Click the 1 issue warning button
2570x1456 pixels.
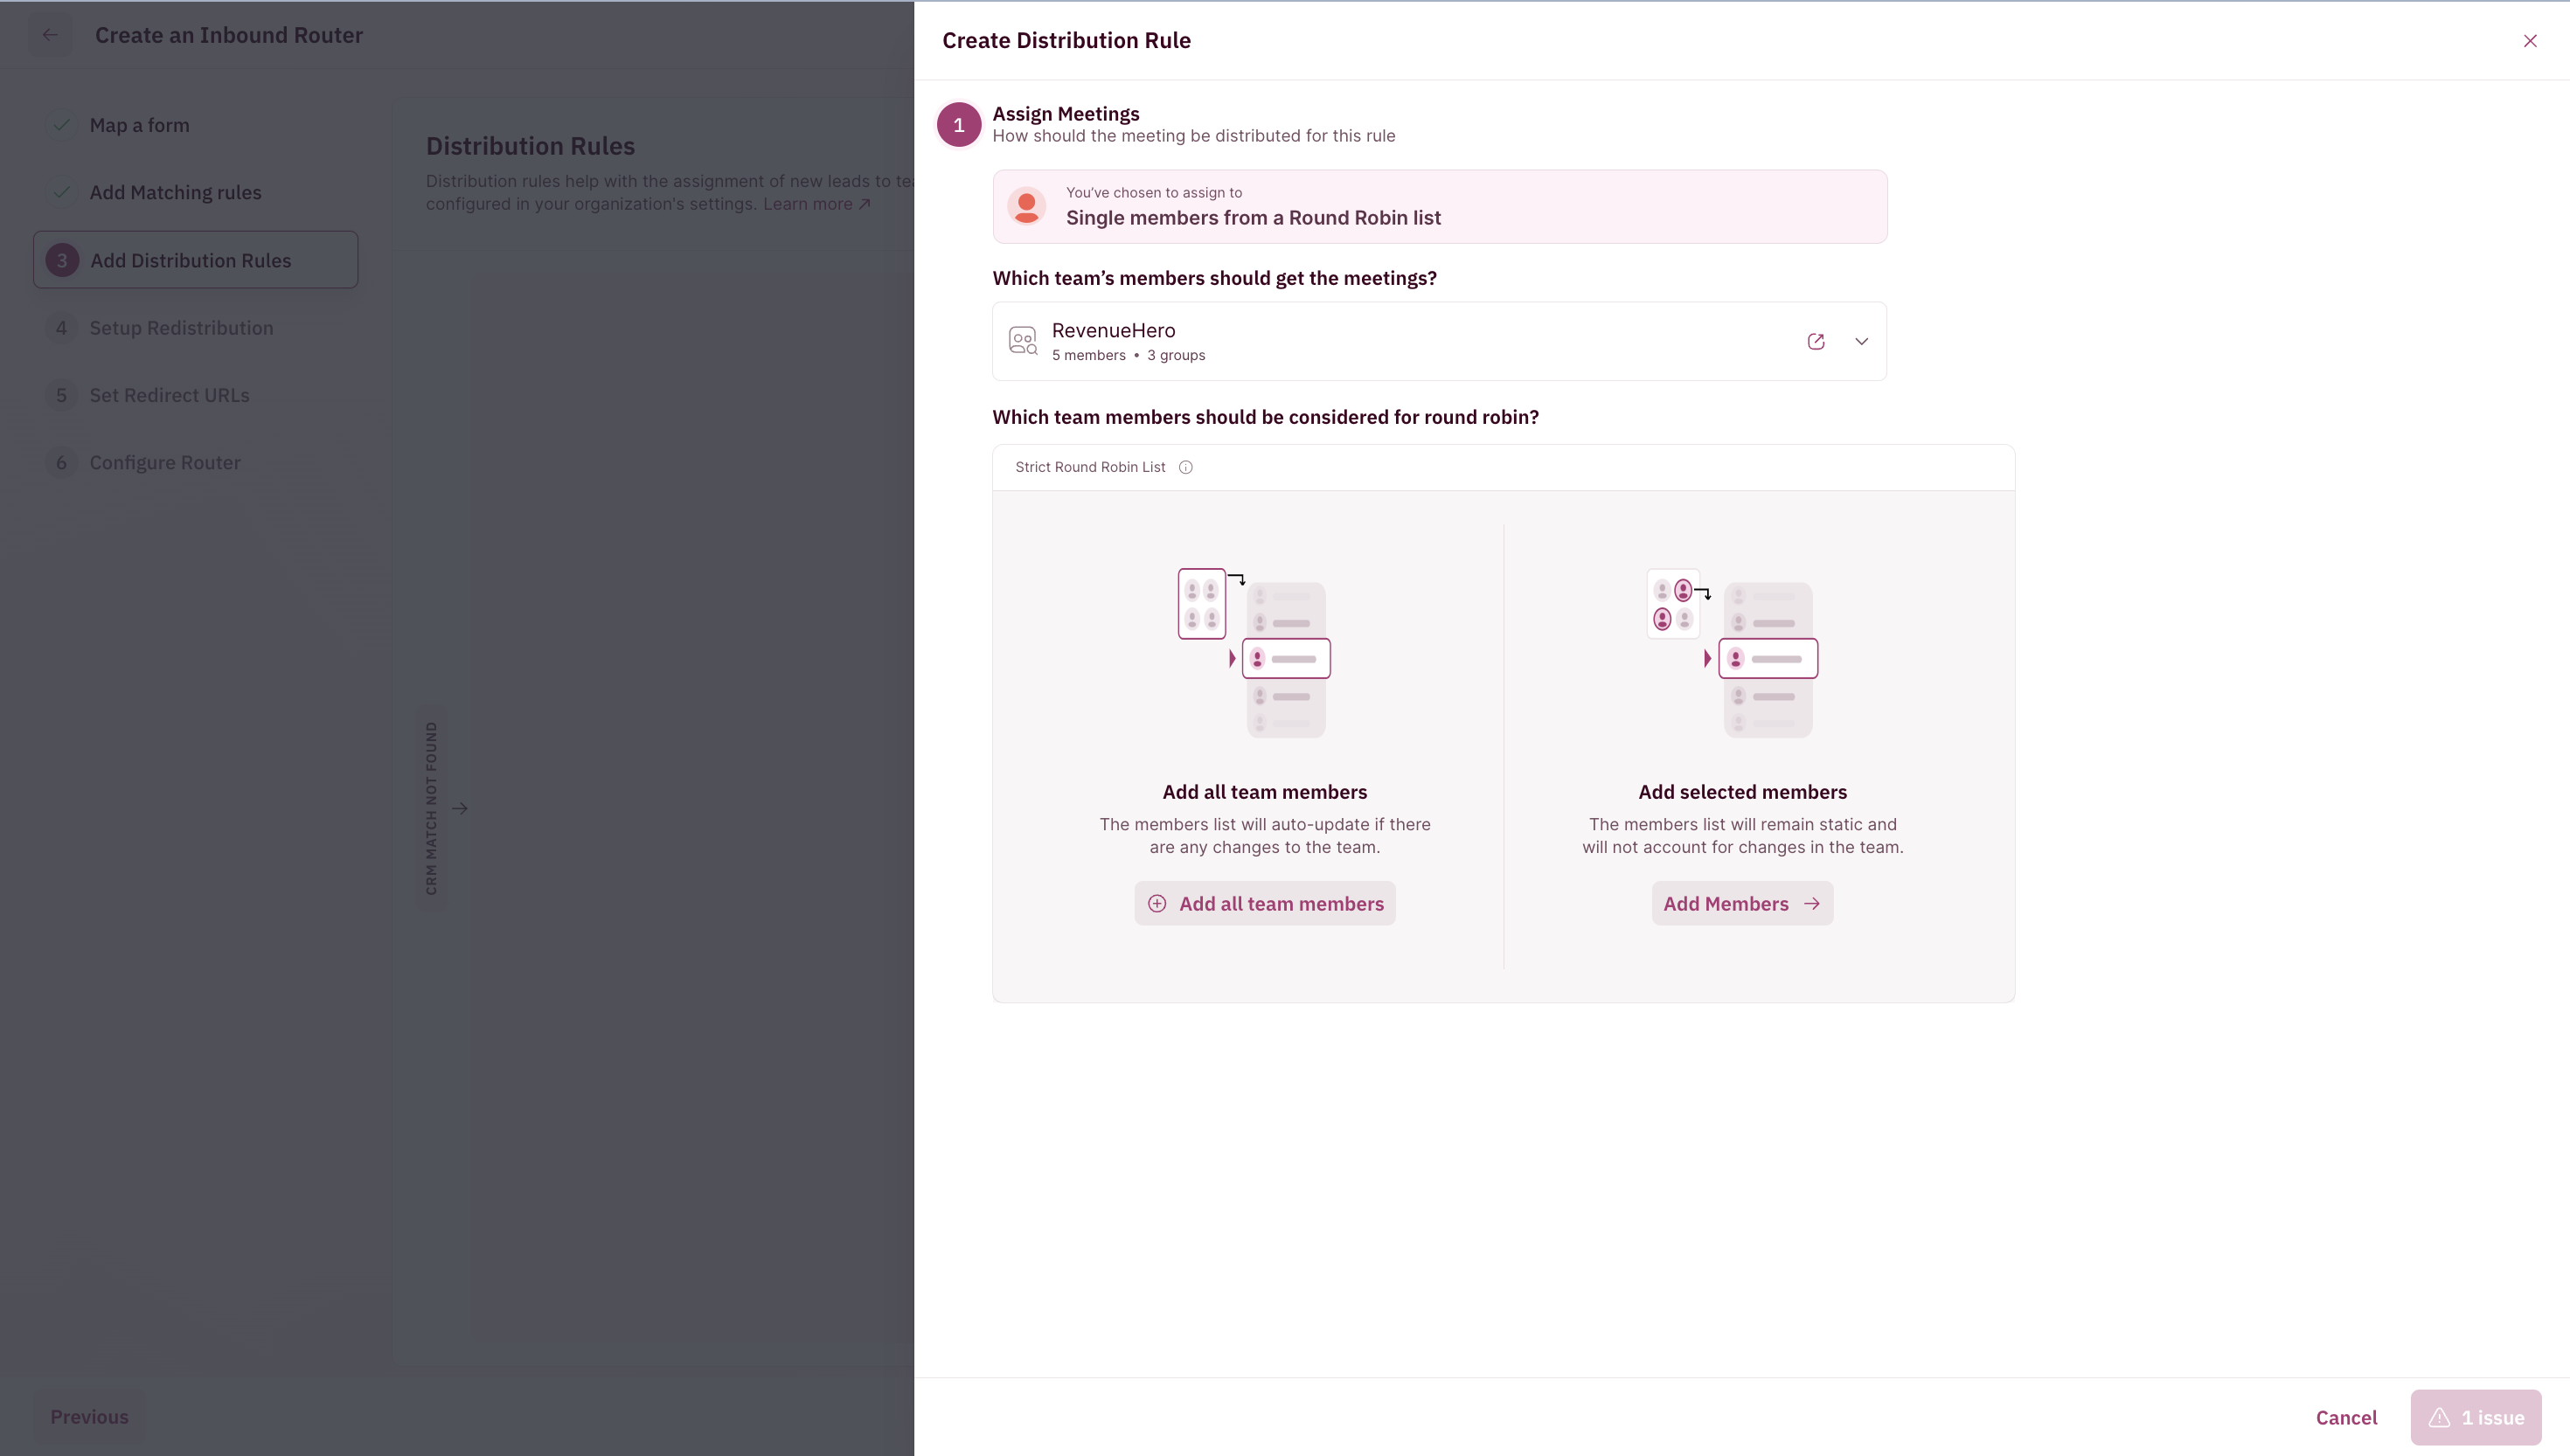(2475, 1417)
